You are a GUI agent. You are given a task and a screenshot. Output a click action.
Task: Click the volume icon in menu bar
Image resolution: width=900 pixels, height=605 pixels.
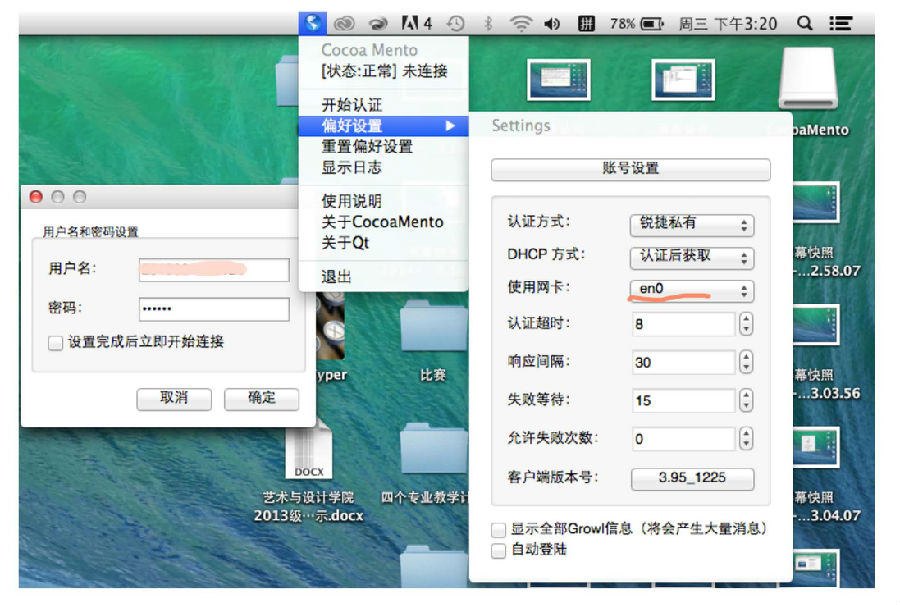(552, 23)
